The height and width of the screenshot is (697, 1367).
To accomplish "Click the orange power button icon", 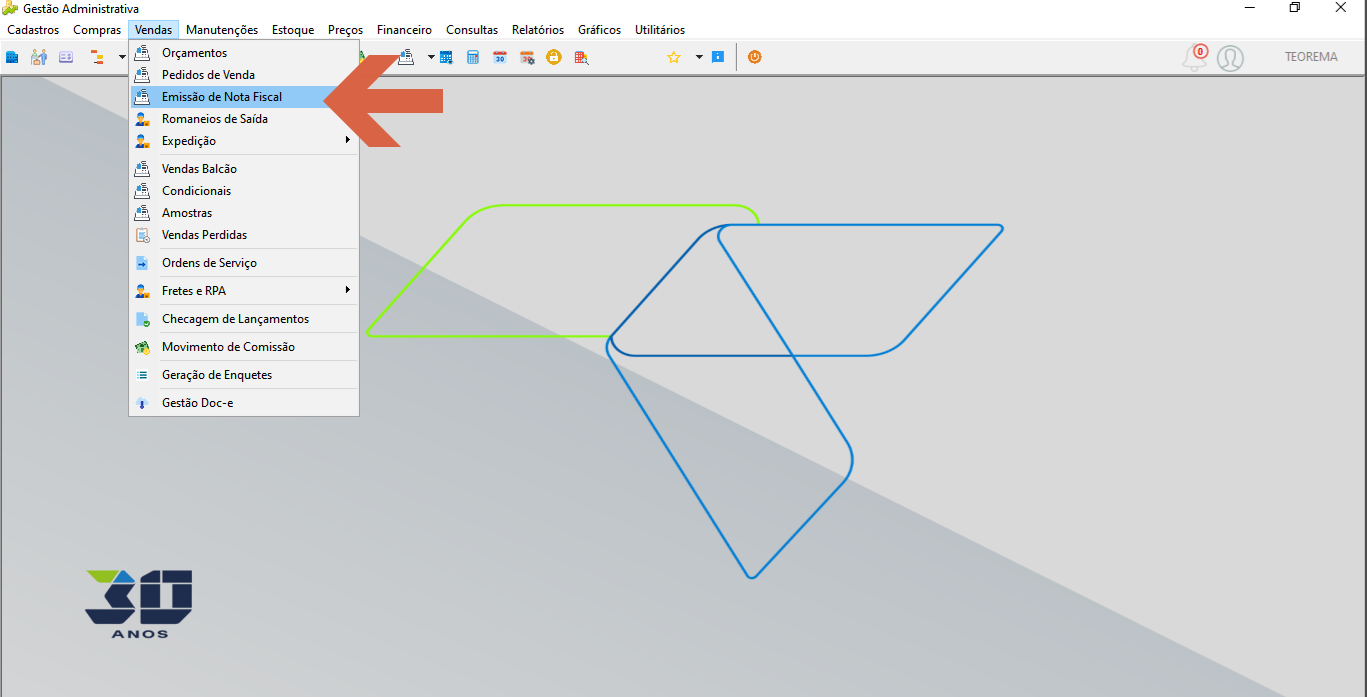I will point(755,57).
